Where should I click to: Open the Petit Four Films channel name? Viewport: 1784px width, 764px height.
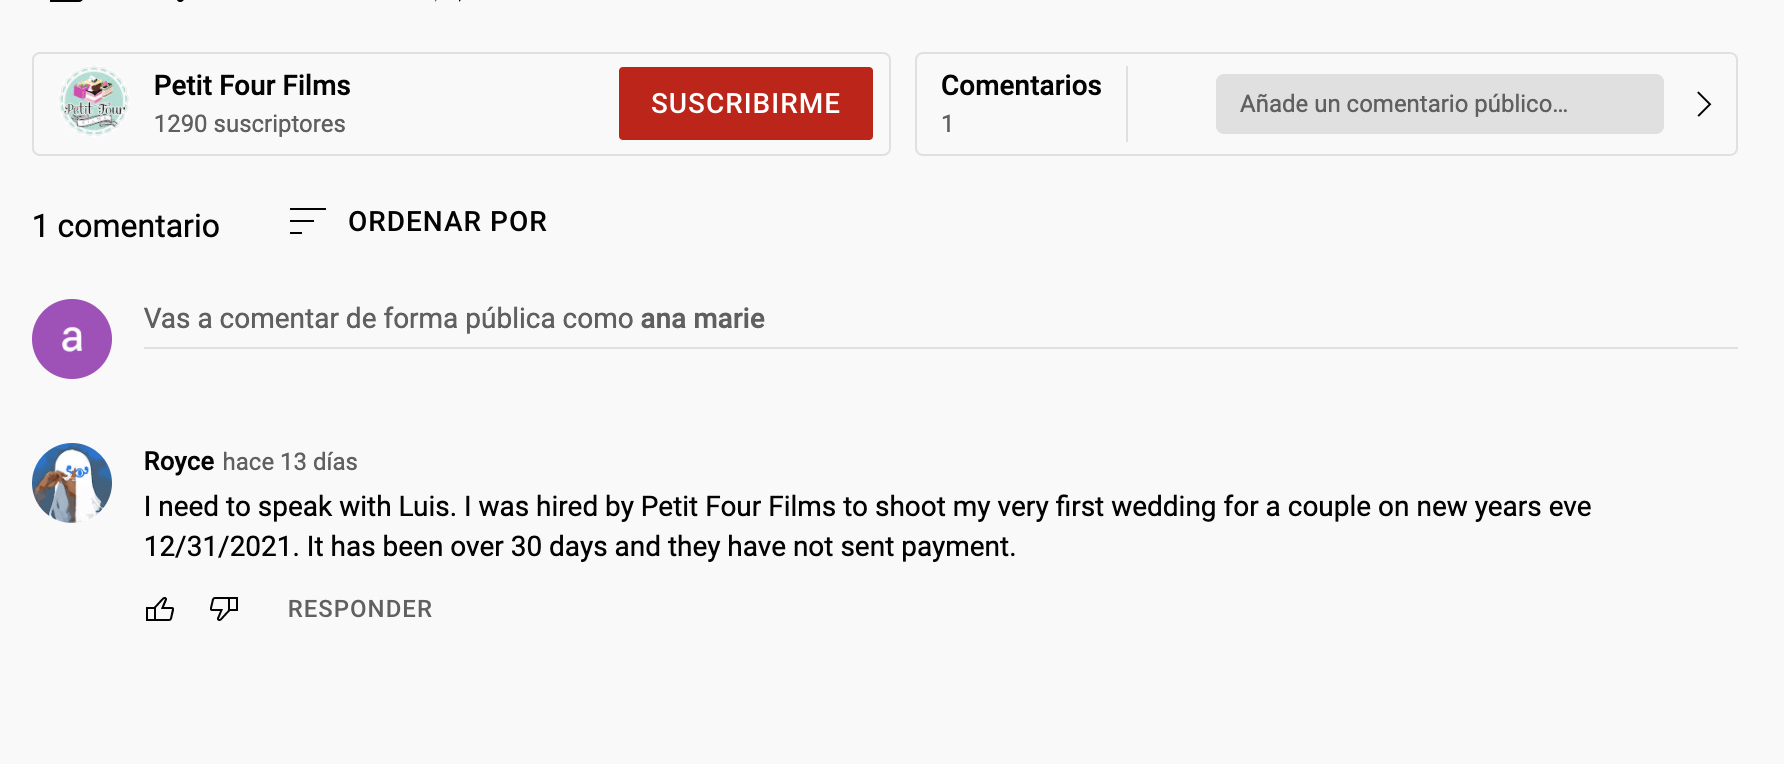(252, 86)
